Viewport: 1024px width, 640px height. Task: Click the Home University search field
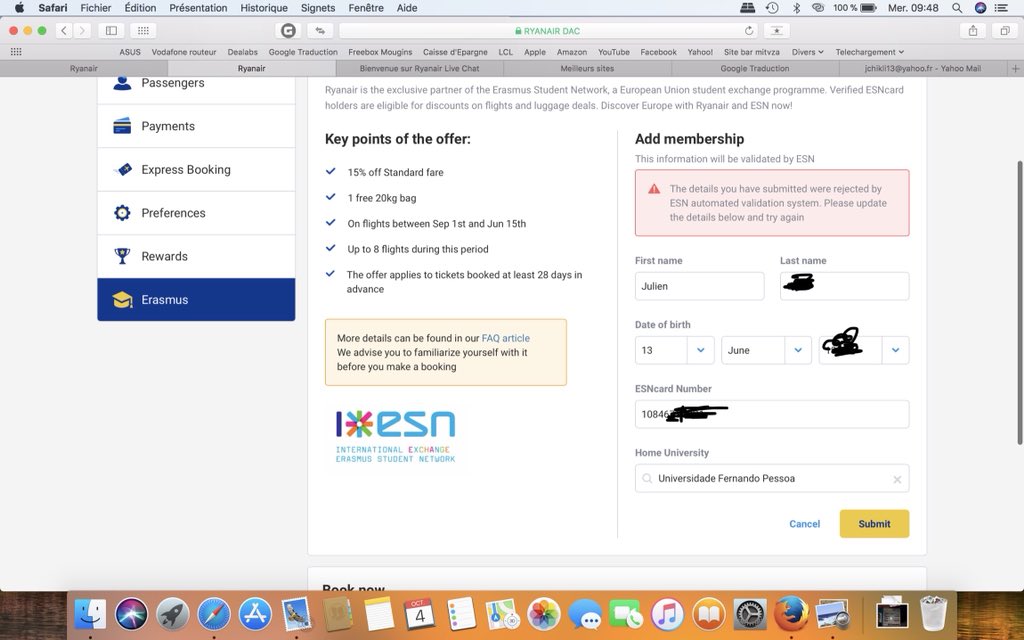point(772,478)
